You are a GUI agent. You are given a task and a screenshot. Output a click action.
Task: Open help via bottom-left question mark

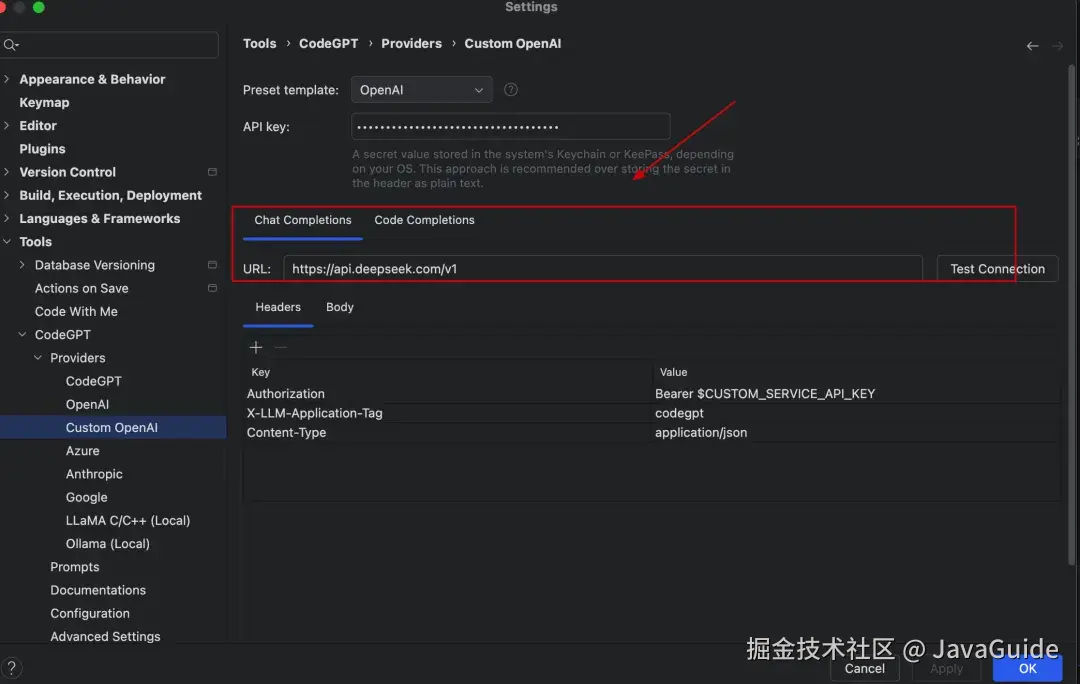11,667
